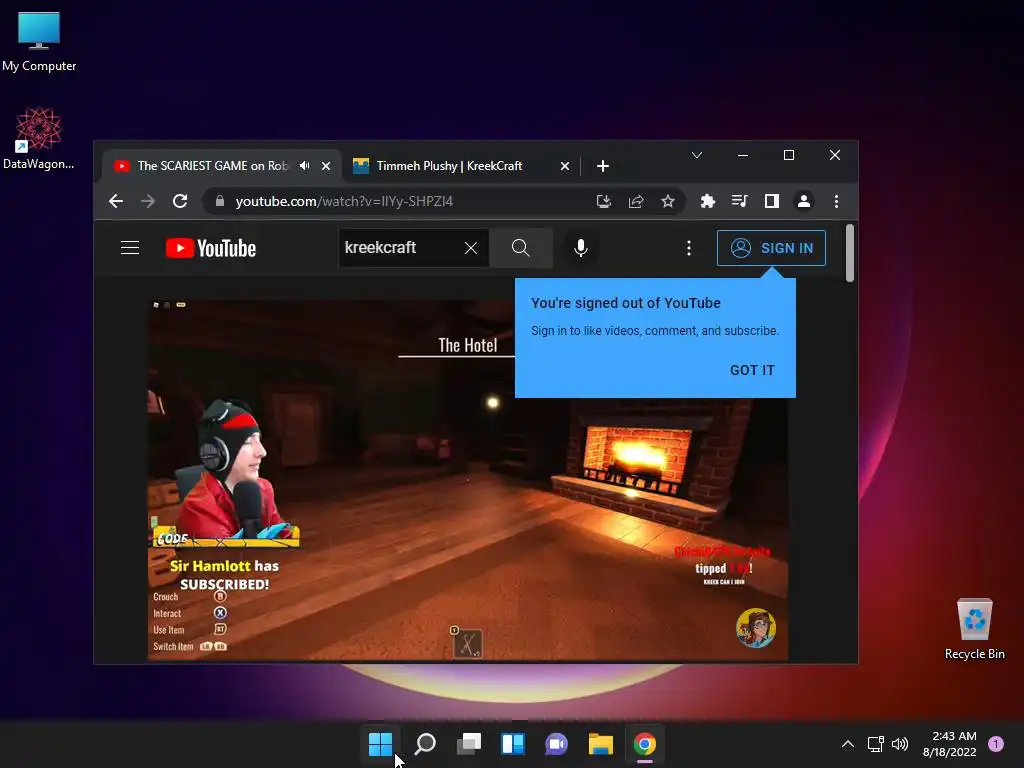1024x768 pixels.
Task: Bookmark this page with the star icon
Action: coord(667,201)
